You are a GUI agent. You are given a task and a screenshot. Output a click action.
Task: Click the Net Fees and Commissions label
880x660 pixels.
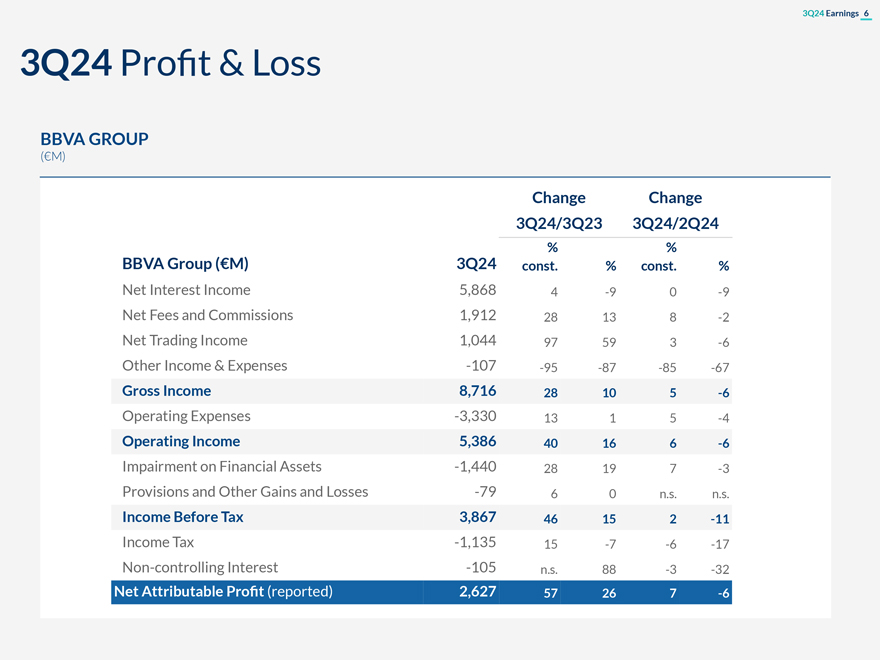click(207, 315)
